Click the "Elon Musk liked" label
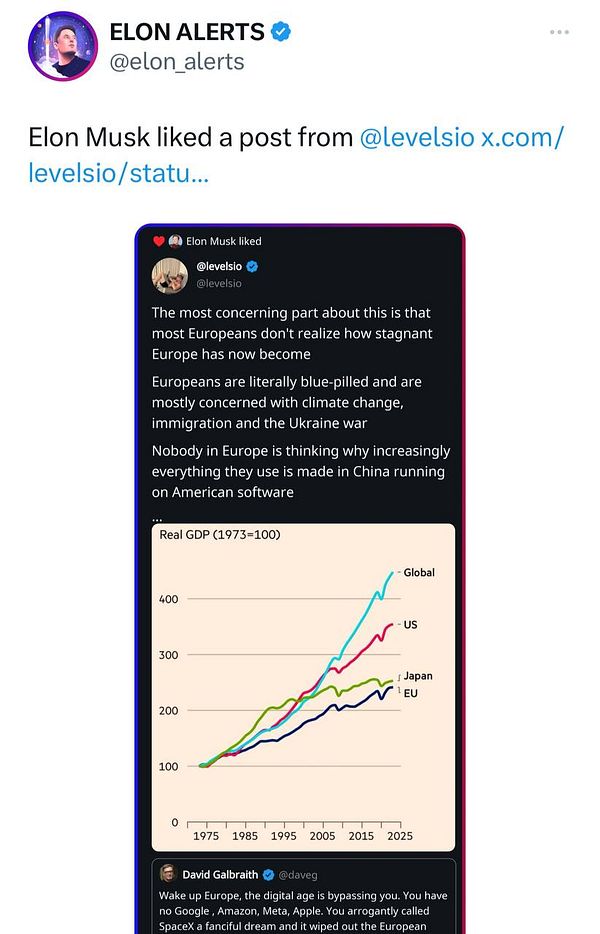The height and width of the screenshot is (934, 600). click(223, 241)
